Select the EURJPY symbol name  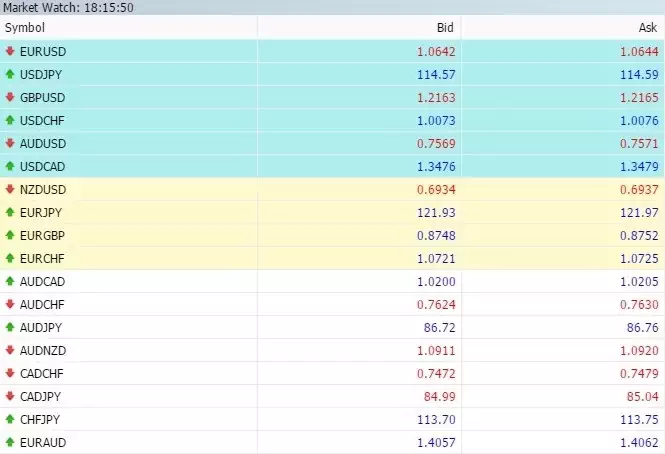(41, 213)
